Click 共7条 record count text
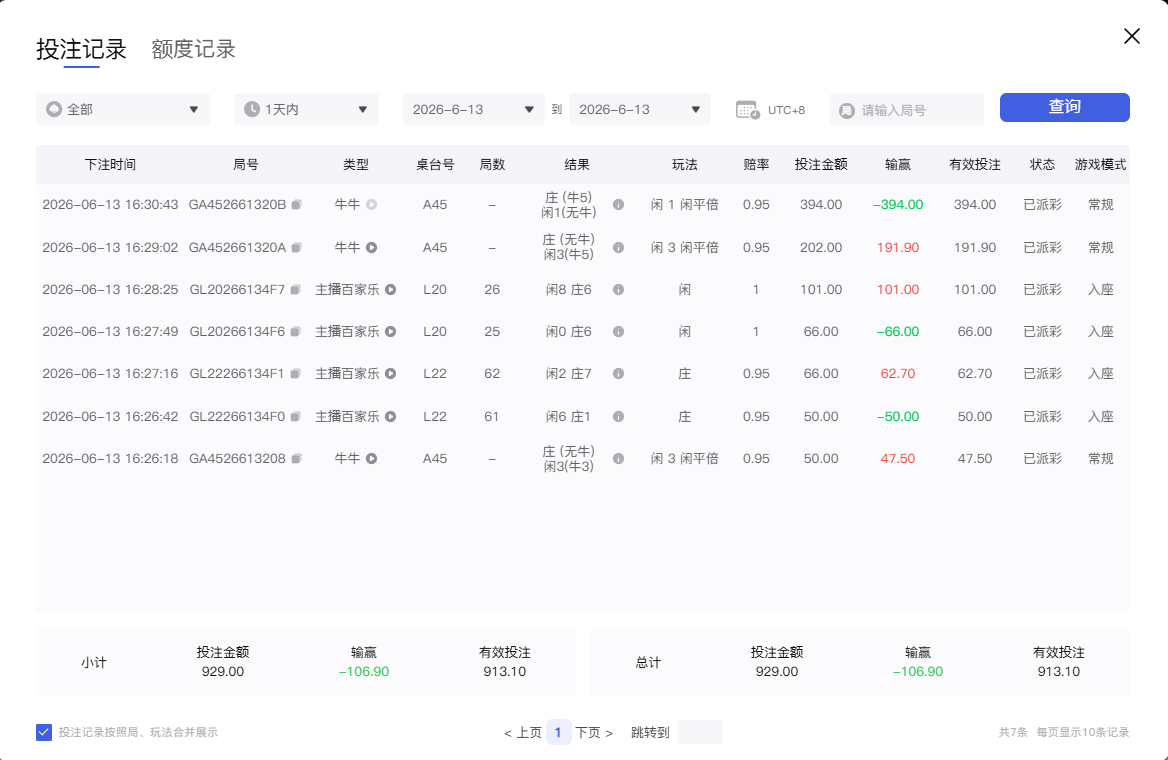 coord(1013,732)
